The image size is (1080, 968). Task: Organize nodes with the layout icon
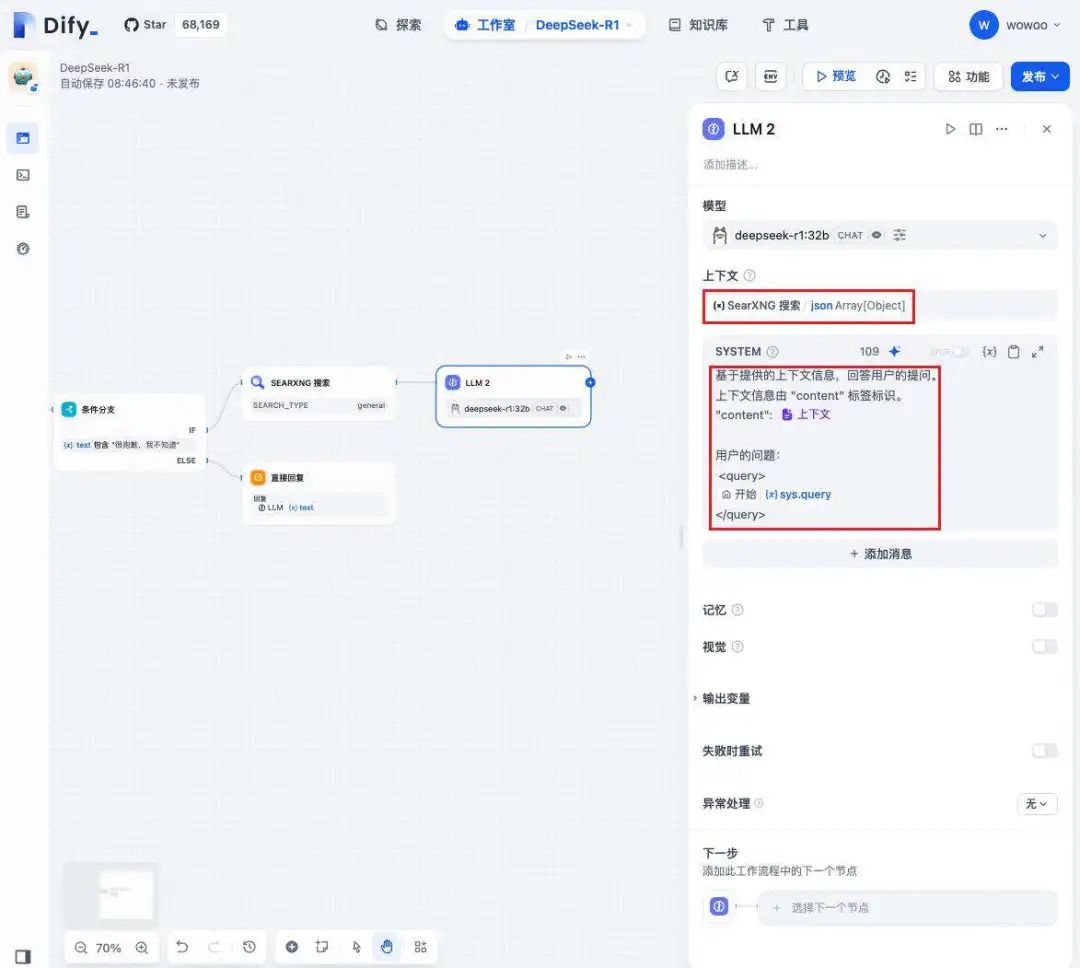coord(420,947)
